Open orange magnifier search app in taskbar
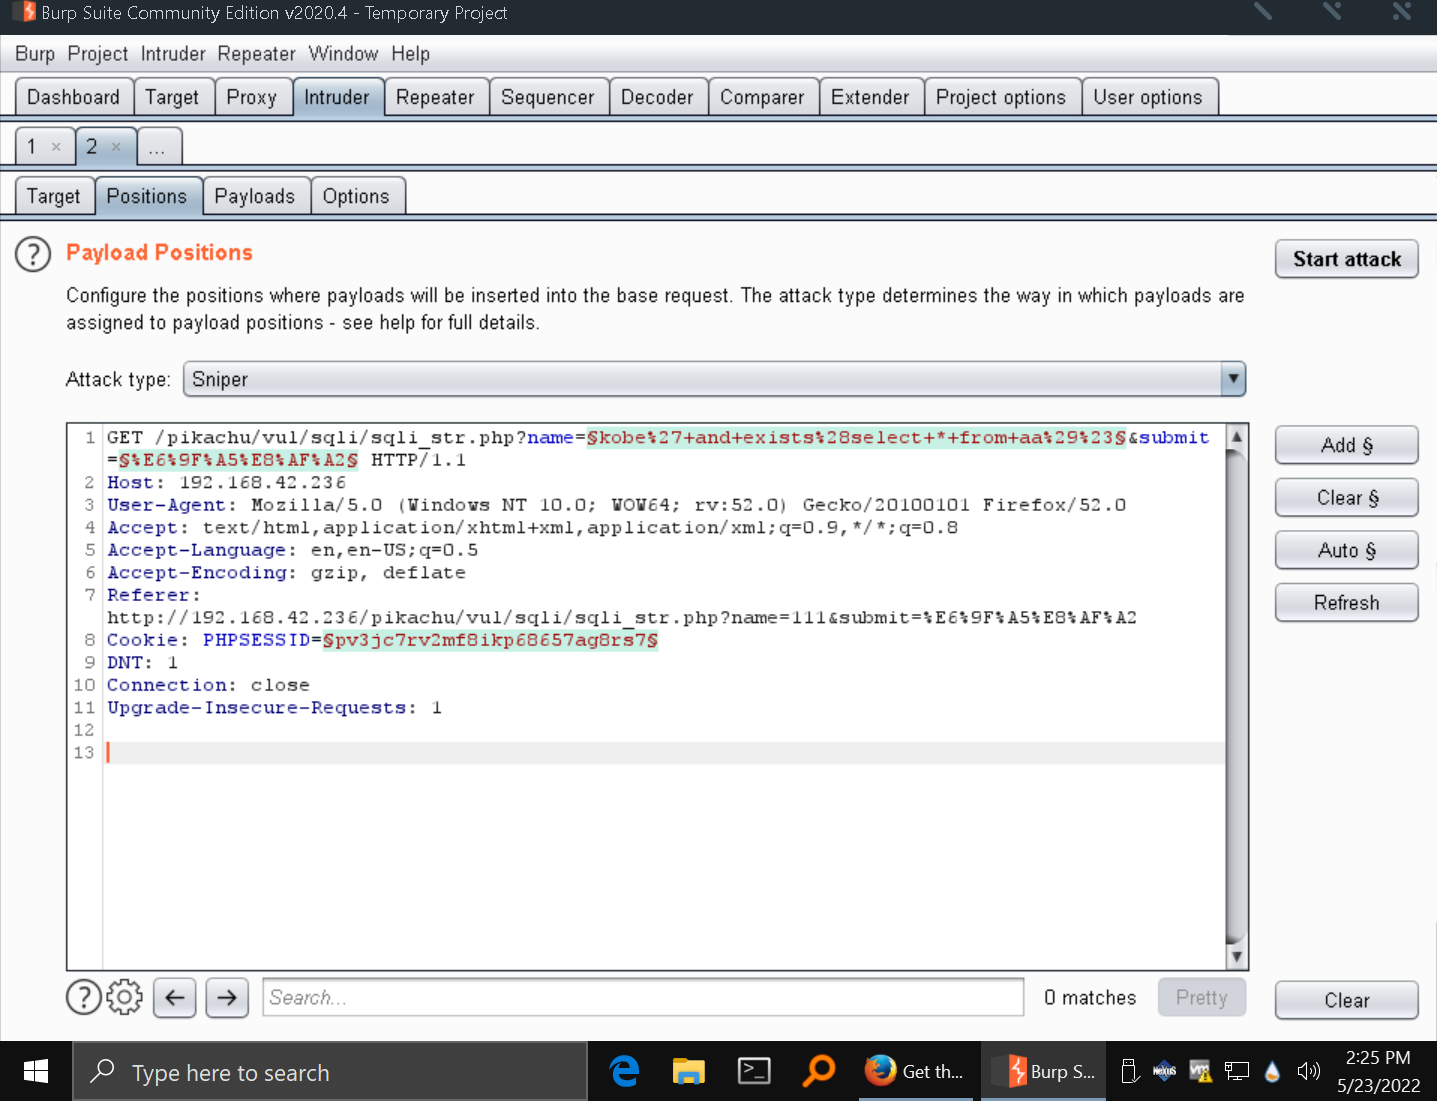This screenshot has width=1437, height=1101. click(x=818, y=1072)
